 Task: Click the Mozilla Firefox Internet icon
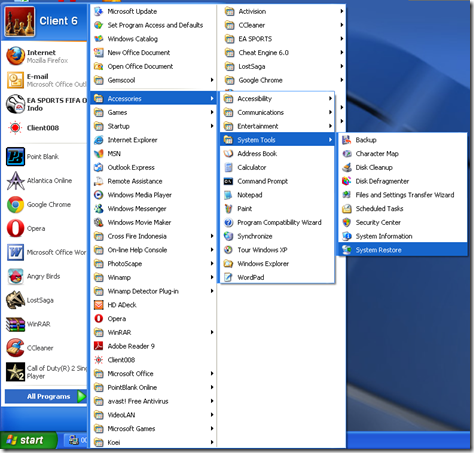tap(15, 56)
